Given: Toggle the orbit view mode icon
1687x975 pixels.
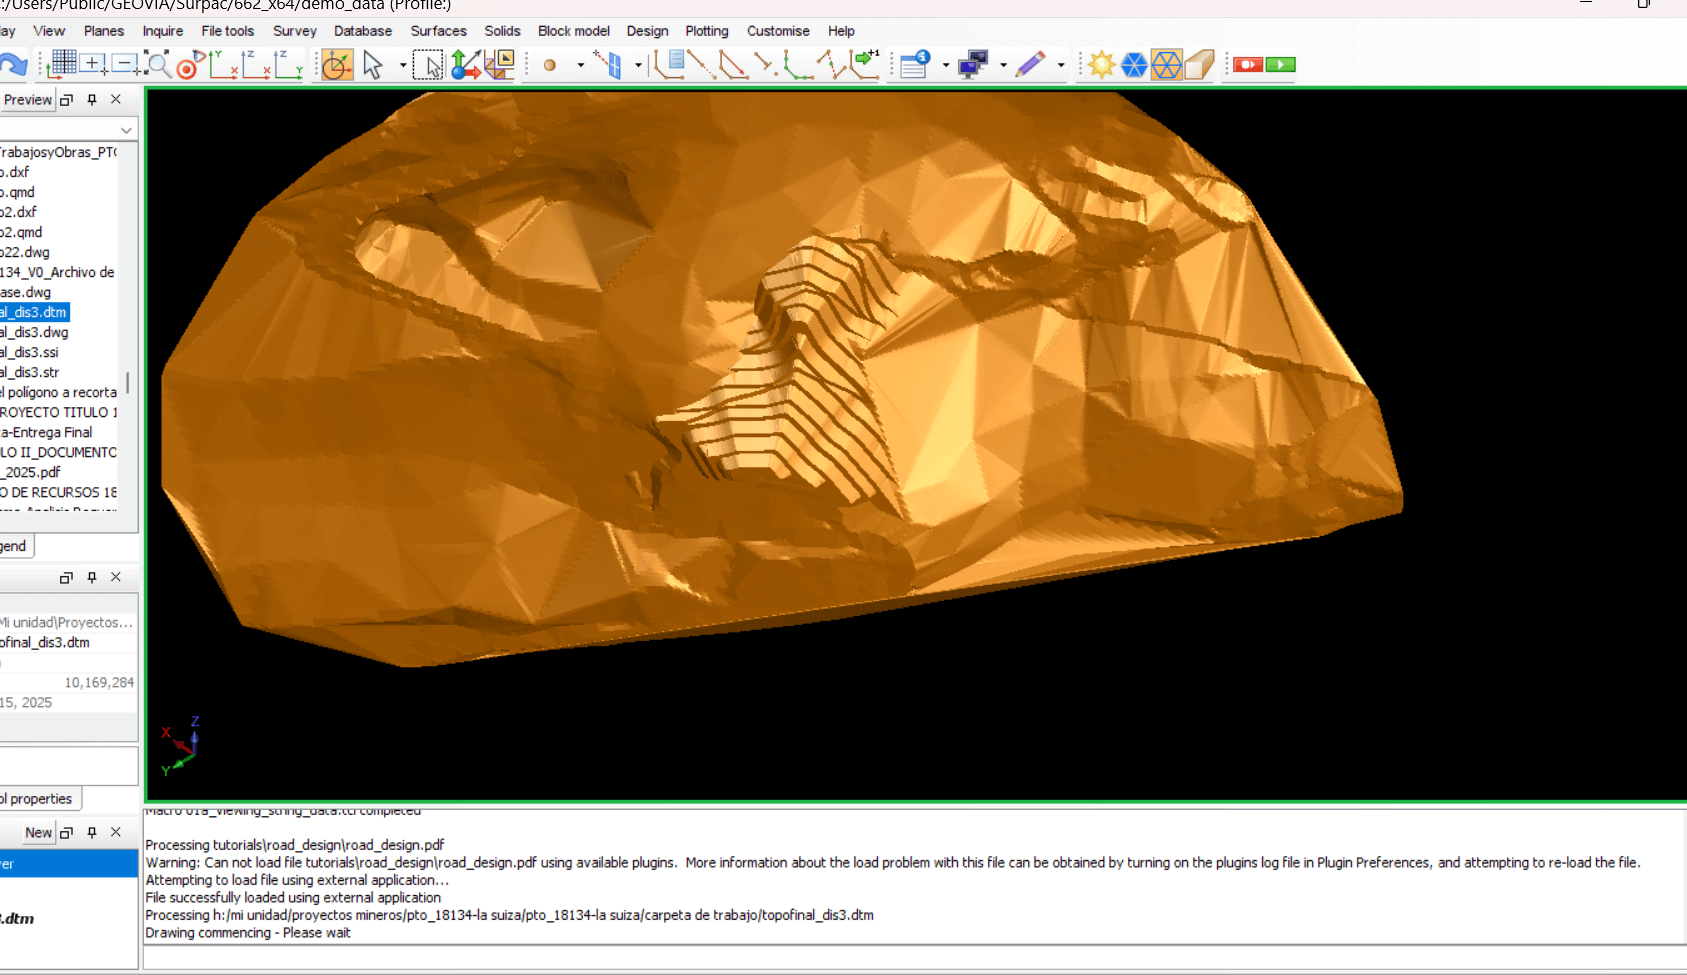Looking at the screenshot, I should (337, 65).
